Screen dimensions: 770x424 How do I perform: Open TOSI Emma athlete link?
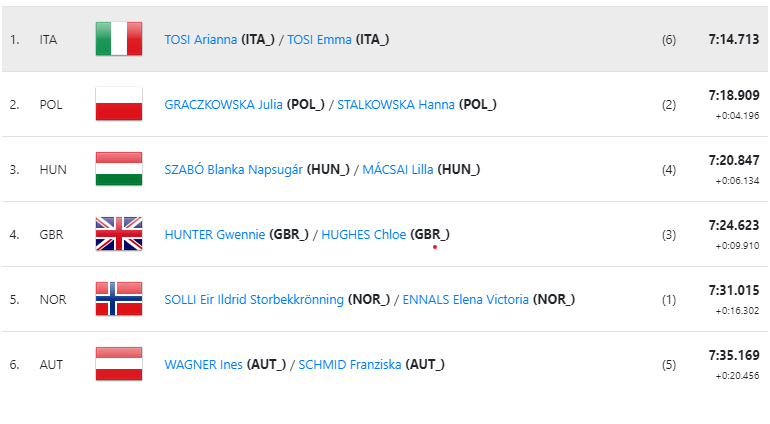[319, 39]
